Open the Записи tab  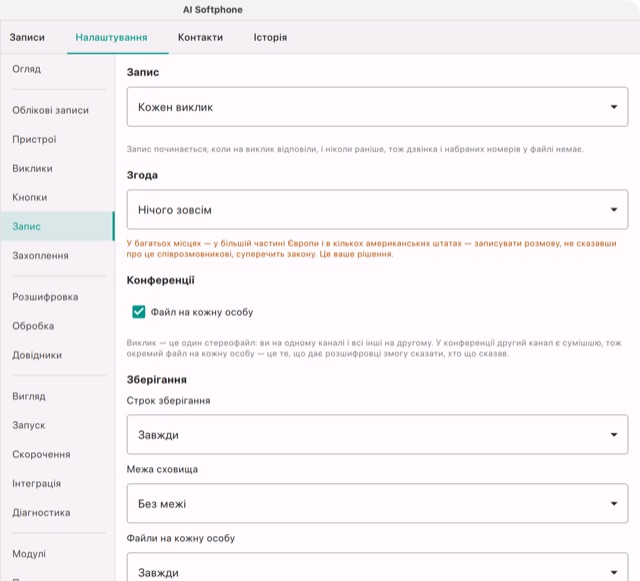click(27, 37)
